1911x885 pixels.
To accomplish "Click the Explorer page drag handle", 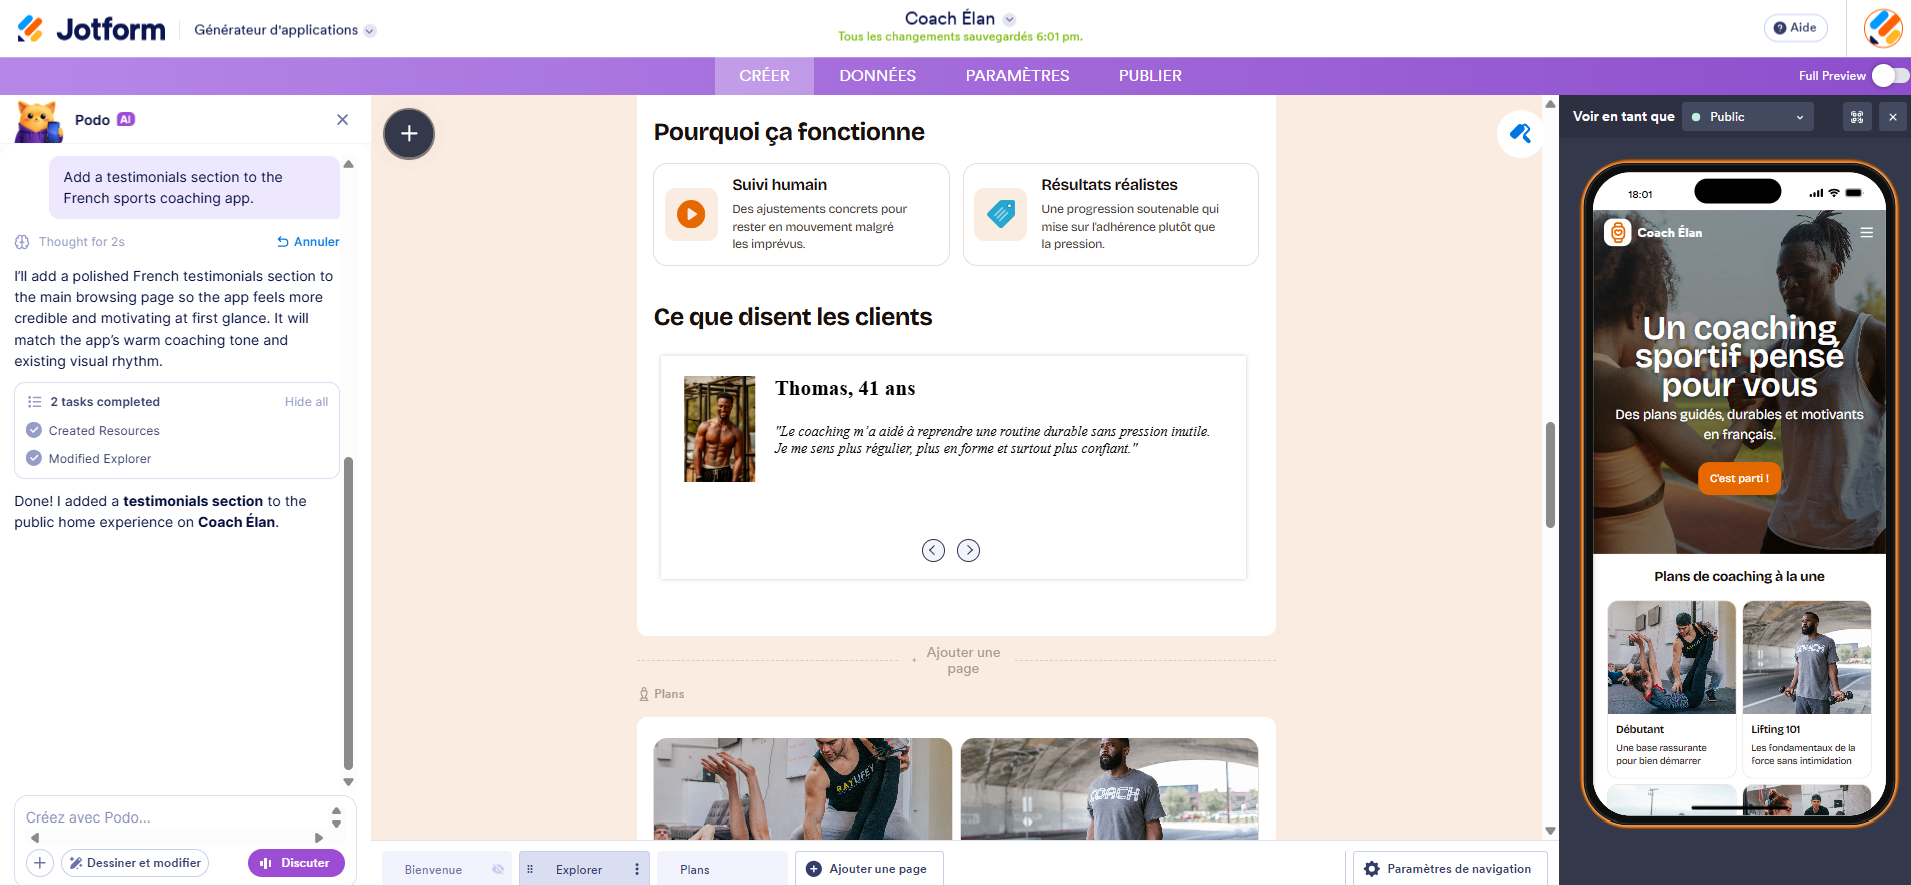I will 530,869.
